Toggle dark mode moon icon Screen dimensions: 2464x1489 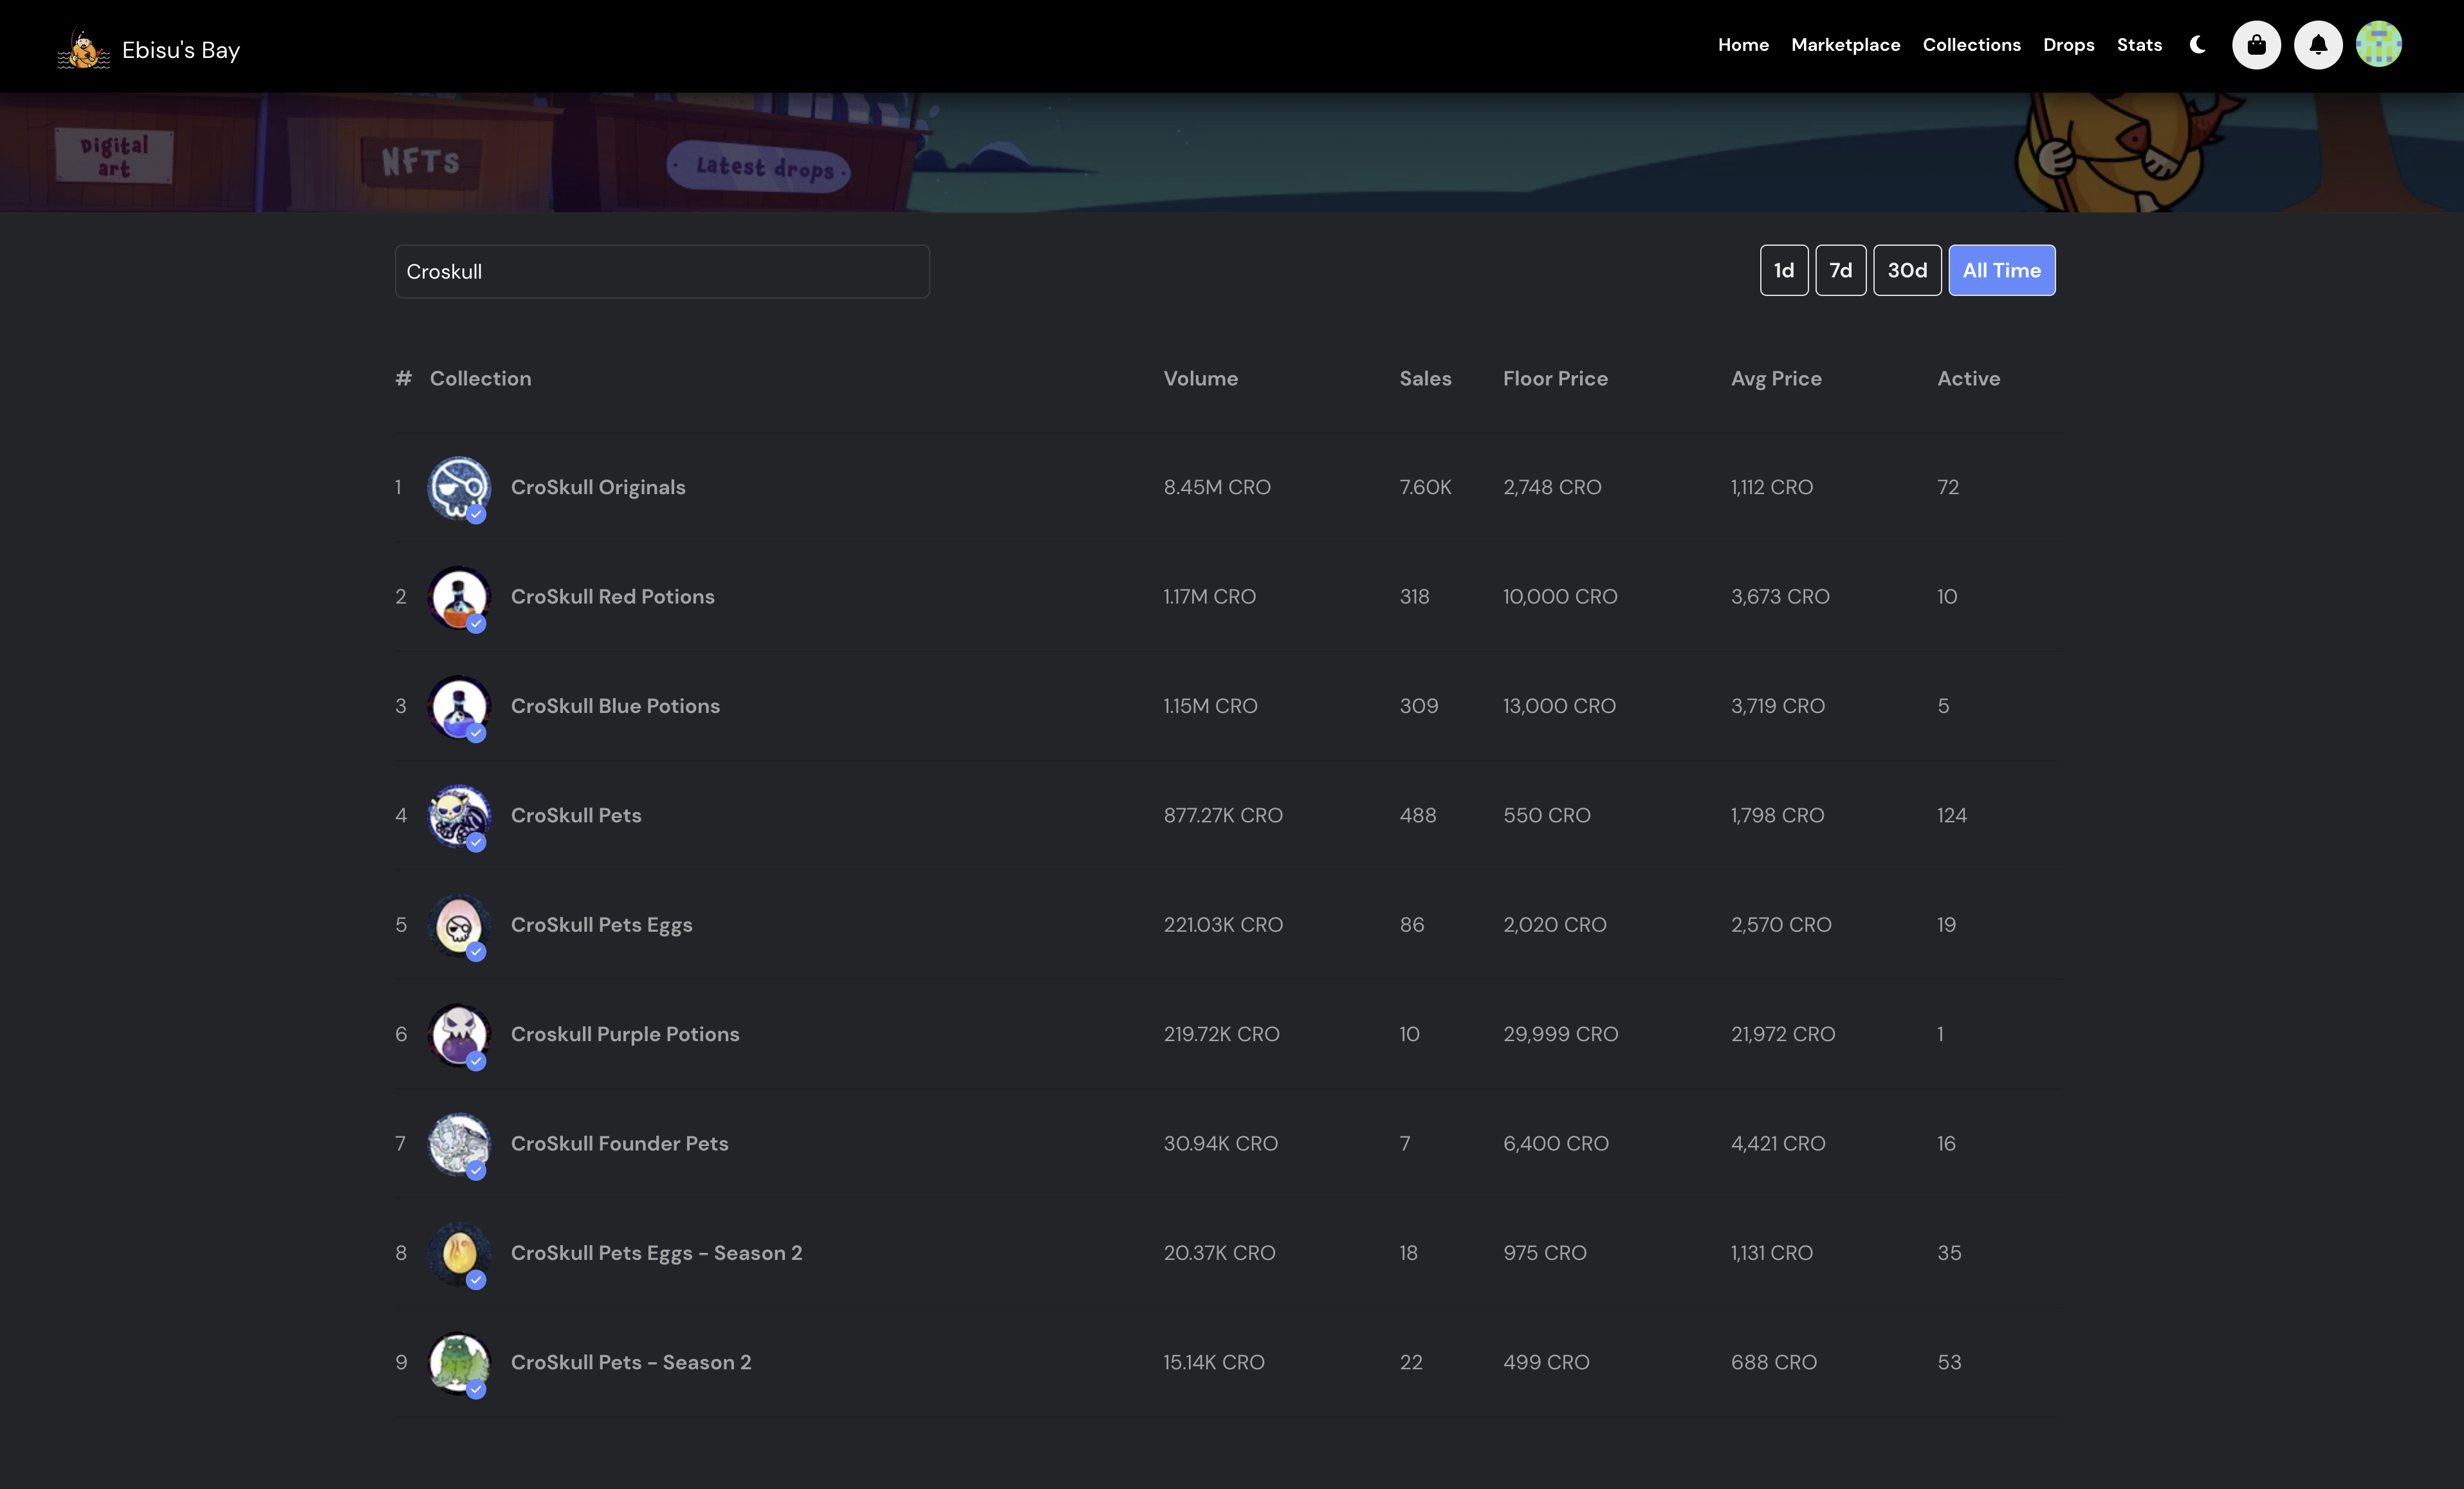click(x=2197, y=45)
